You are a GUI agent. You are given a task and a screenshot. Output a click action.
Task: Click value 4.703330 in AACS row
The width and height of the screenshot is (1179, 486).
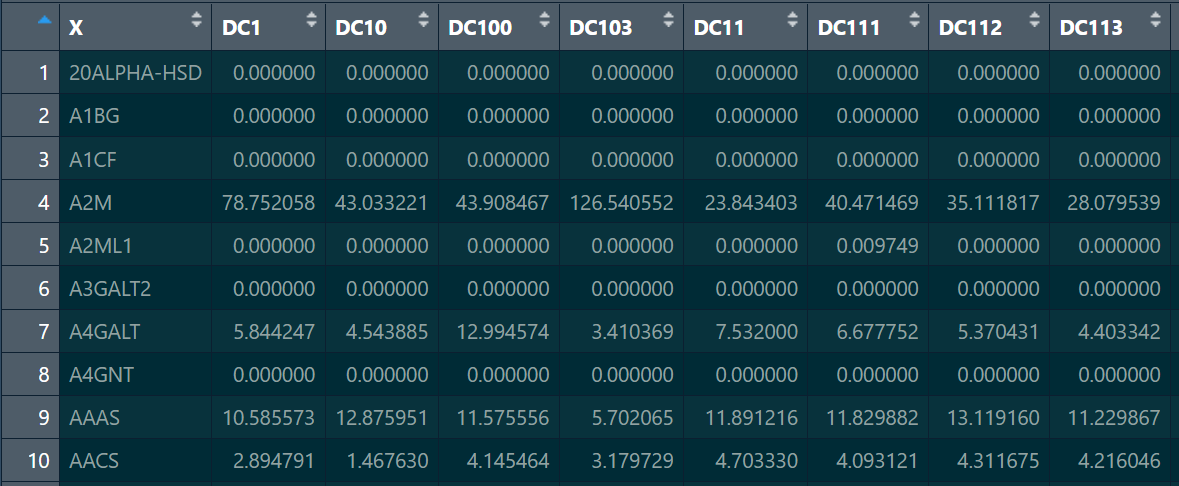click(x=756, y=460)
